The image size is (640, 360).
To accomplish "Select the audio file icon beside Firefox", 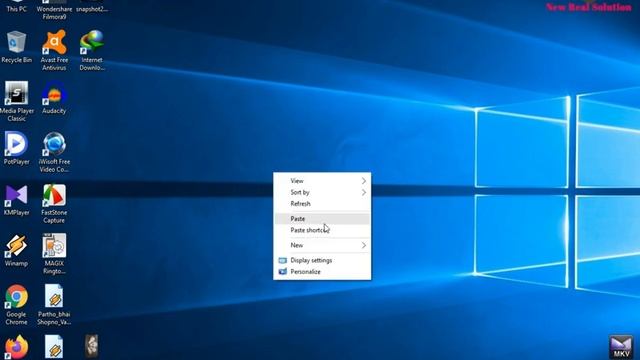I will click(x=54, y=347).
